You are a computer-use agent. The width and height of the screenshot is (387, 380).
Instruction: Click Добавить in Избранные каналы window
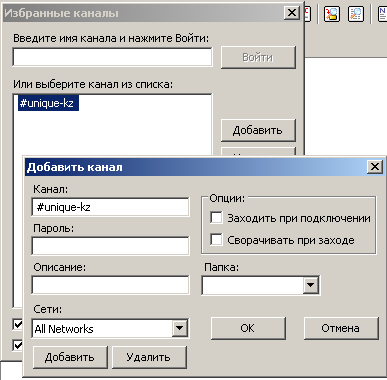tap(258, 130)
